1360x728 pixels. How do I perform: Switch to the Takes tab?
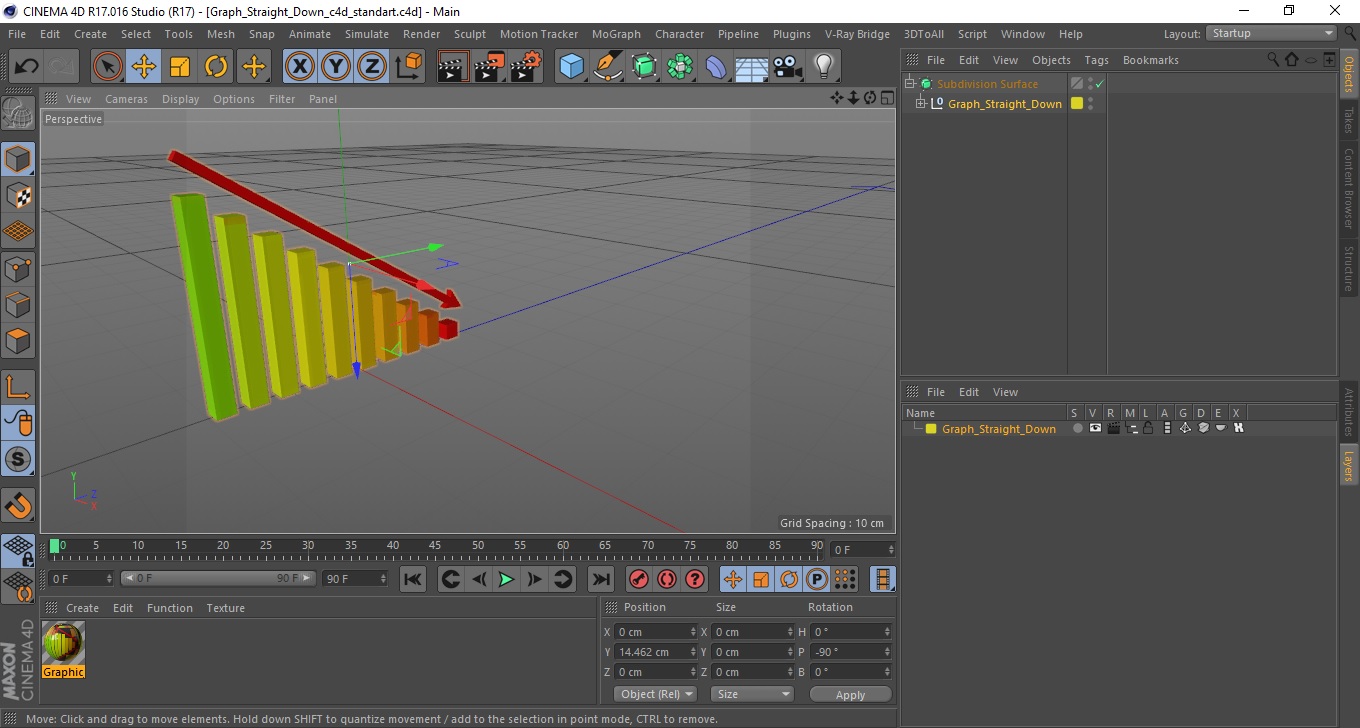(1349, 121)
